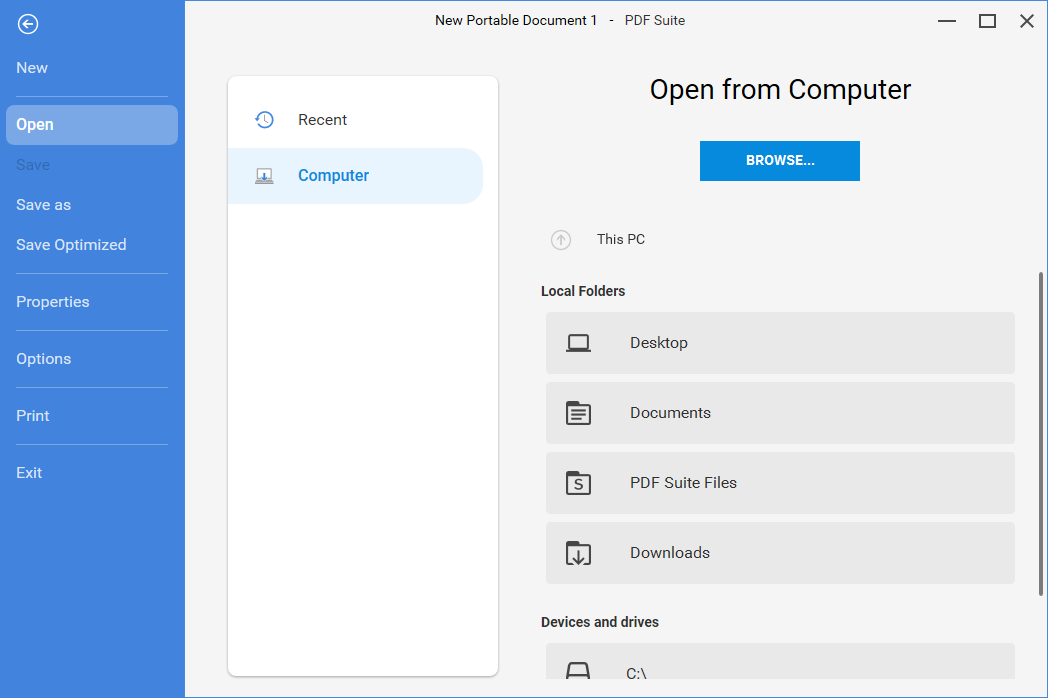
Task: Click the Downloads folder icon
Action: (578, 553)
